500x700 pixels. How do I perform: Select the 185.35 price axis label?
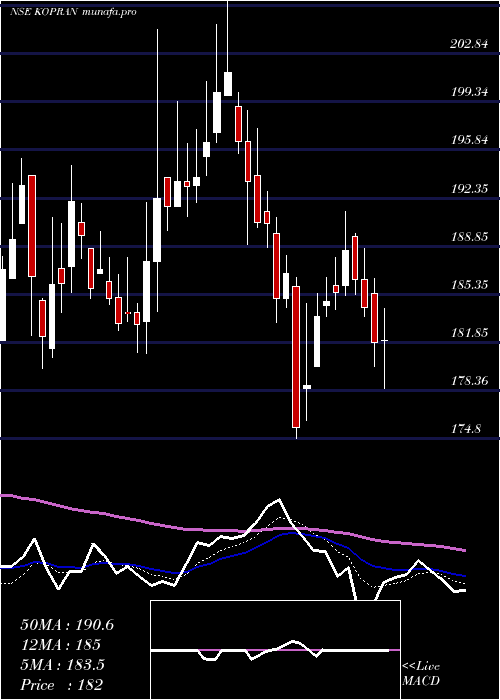(x=469, y=284)
